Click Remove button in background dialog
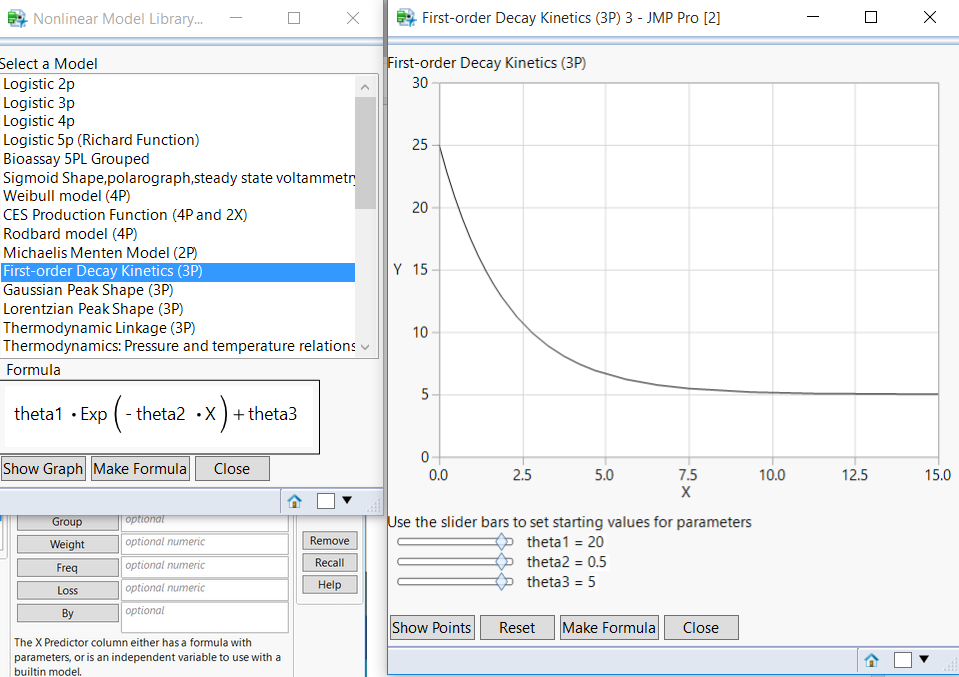 point(330,541)
